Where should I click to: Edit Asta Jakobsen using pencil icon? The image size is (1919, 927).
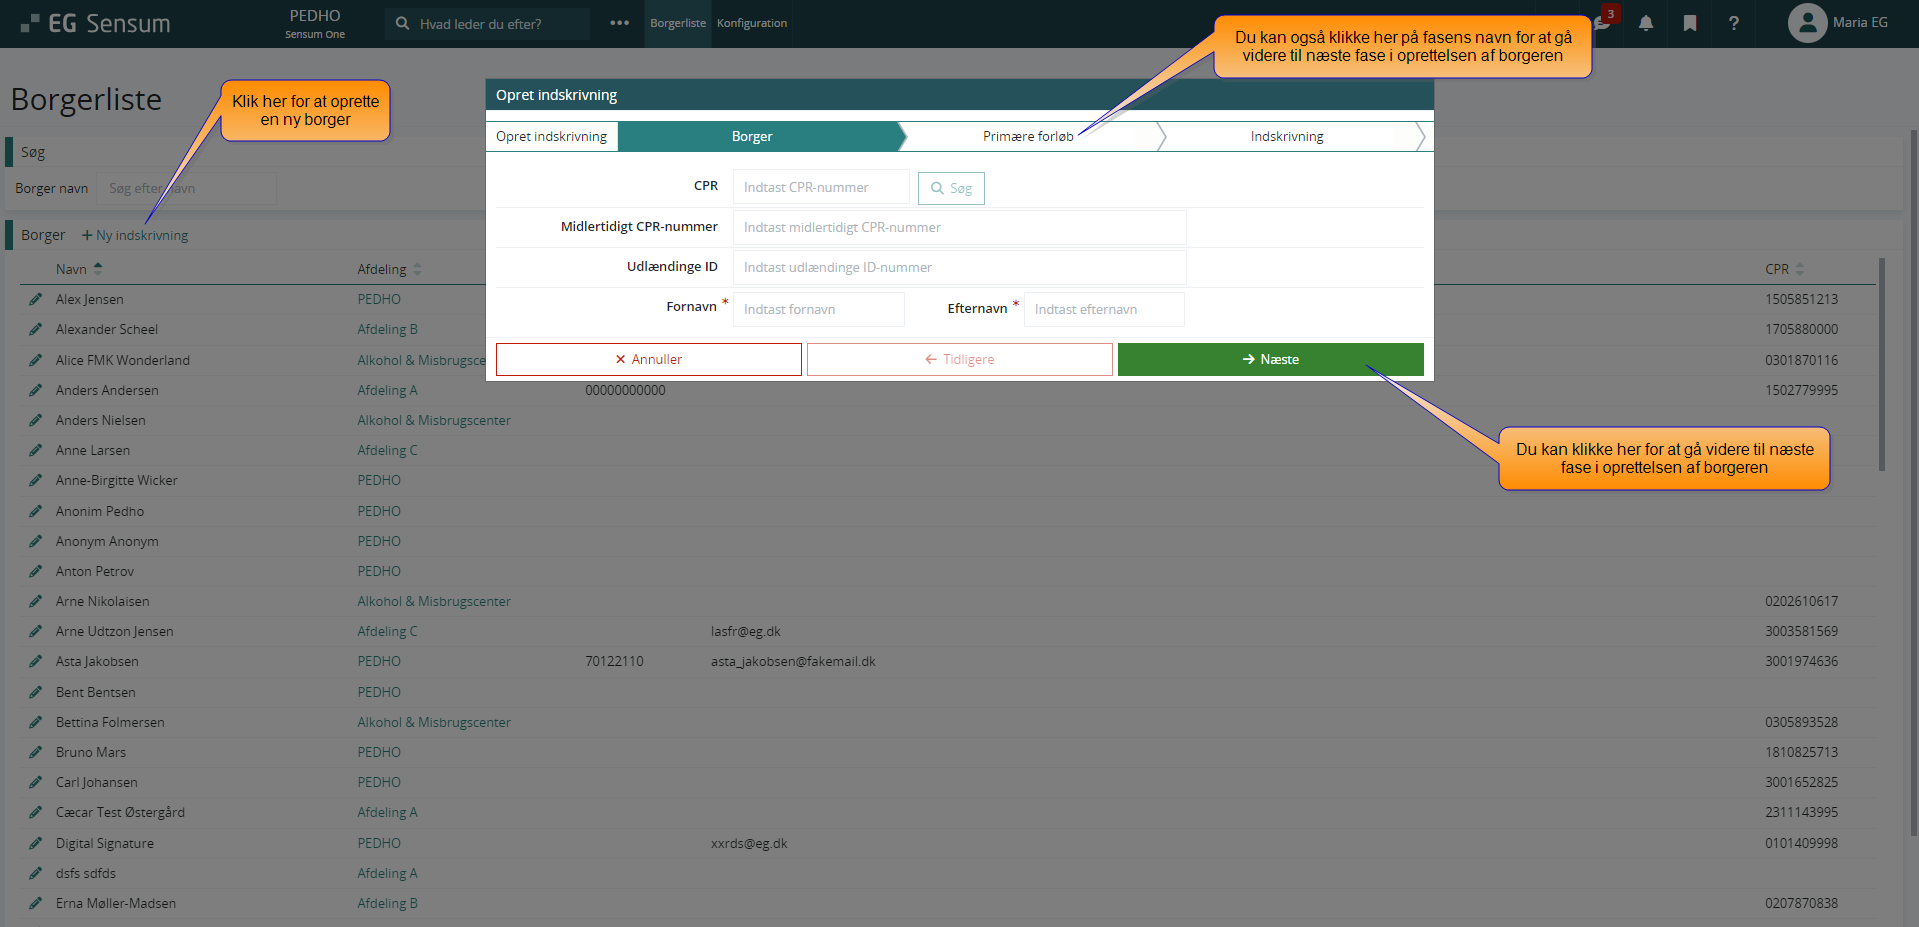36,661
